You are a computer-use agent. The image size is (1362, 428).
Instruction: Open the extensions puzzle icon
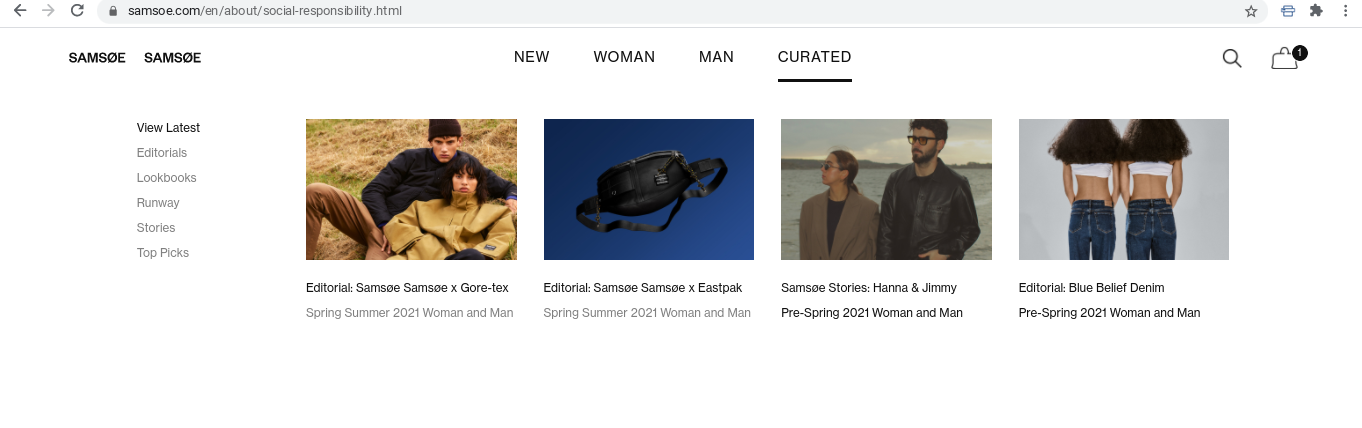[1316, 11]
